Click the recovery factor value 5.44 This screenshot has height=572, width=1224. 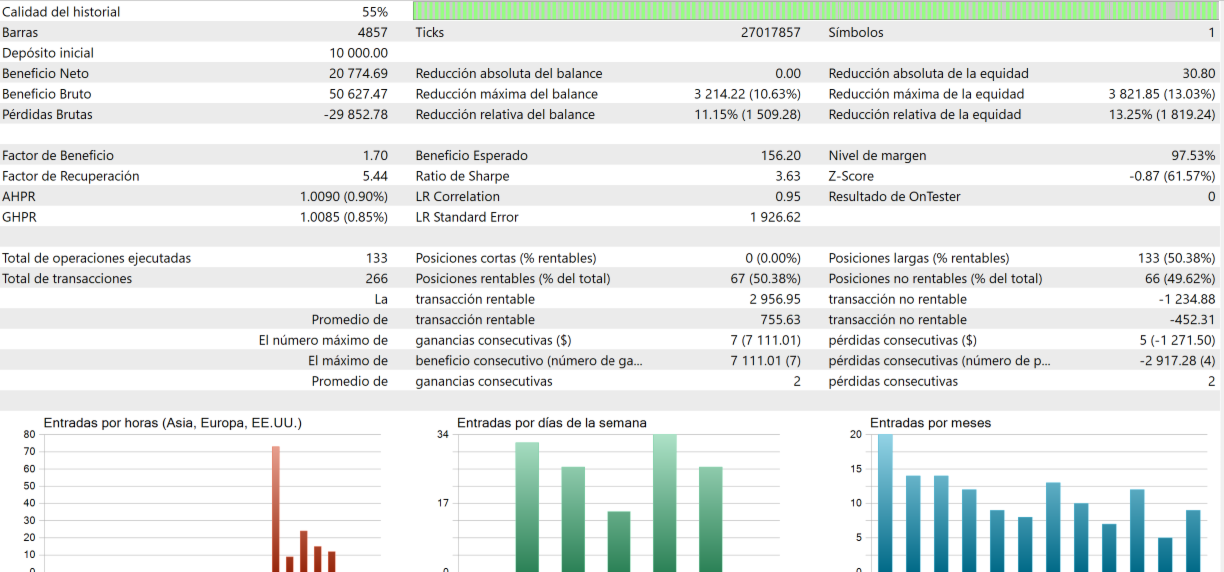click(x=375, y=176)
